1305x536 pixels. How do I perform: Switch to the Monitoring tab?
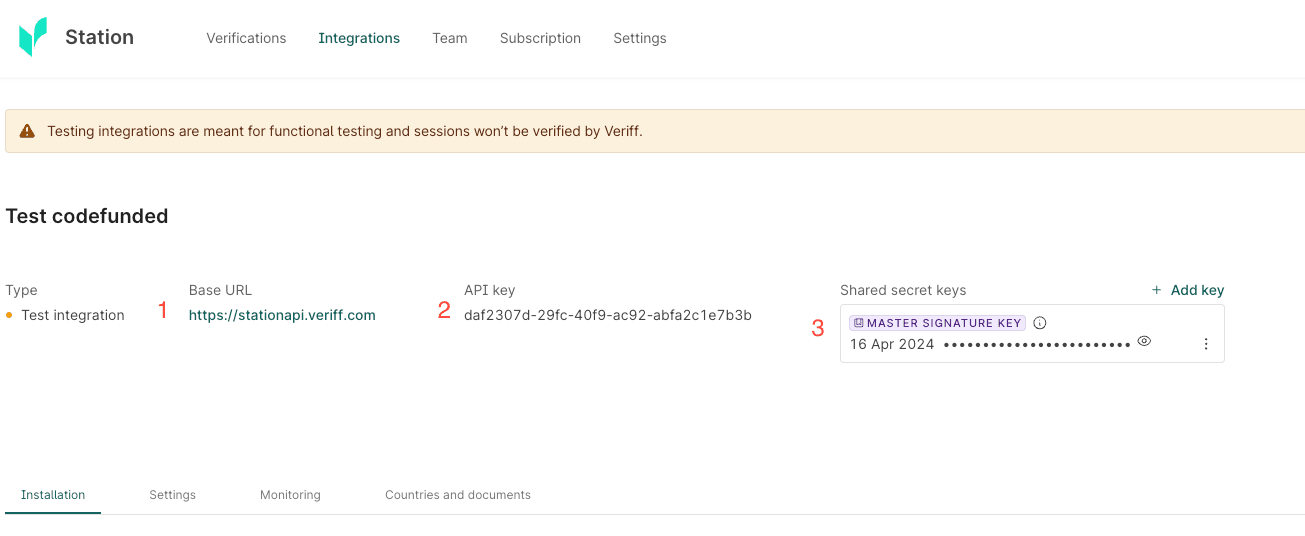click(290, 495)
